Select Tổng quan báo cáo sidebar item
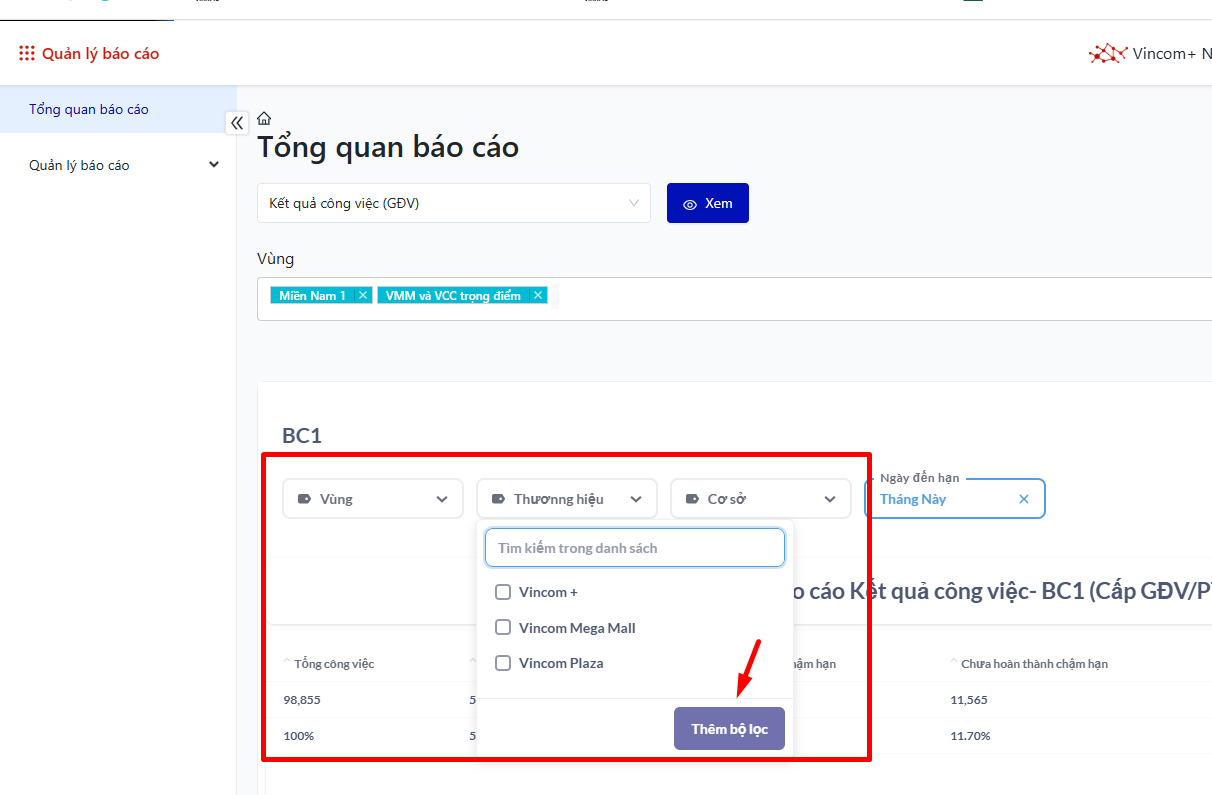This screenshot has height=795, width=1212. 89,109
